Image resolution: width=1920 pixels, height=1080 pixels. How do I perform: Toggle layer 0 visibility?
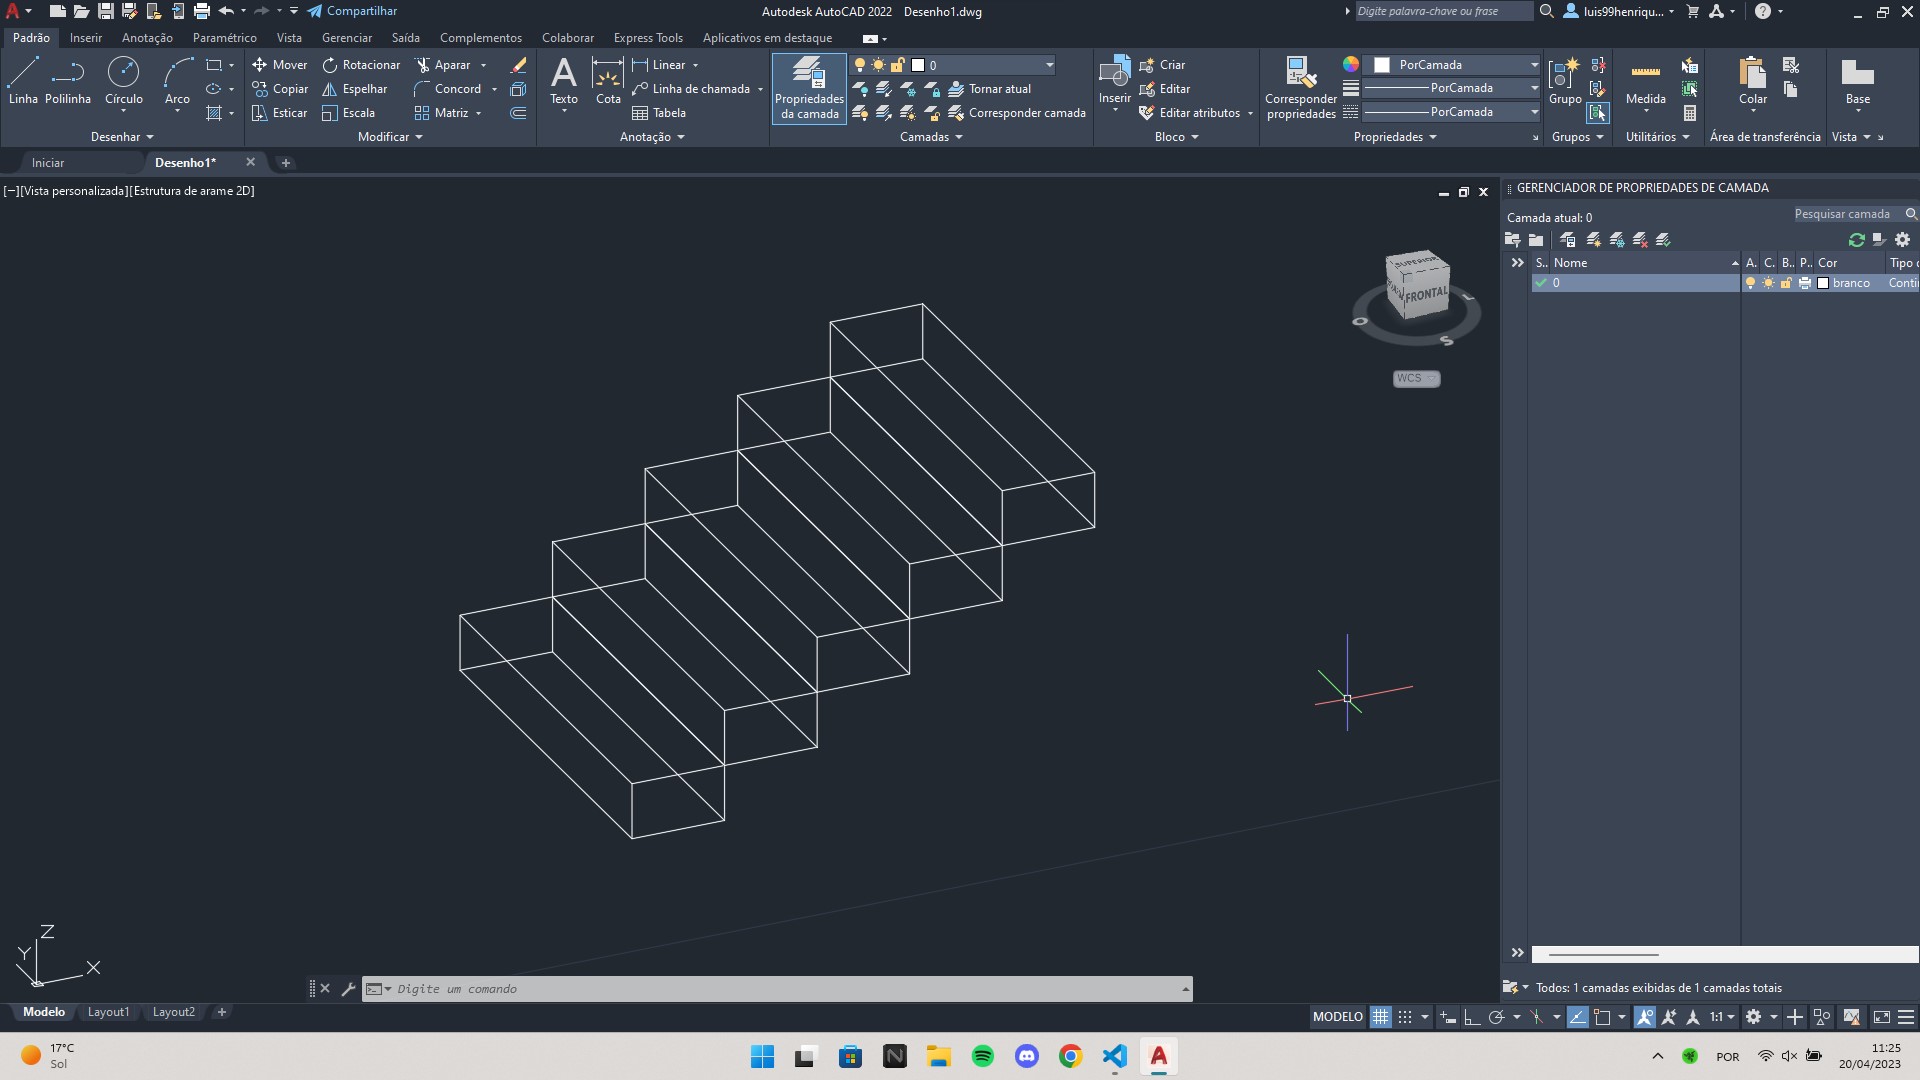1747,282
